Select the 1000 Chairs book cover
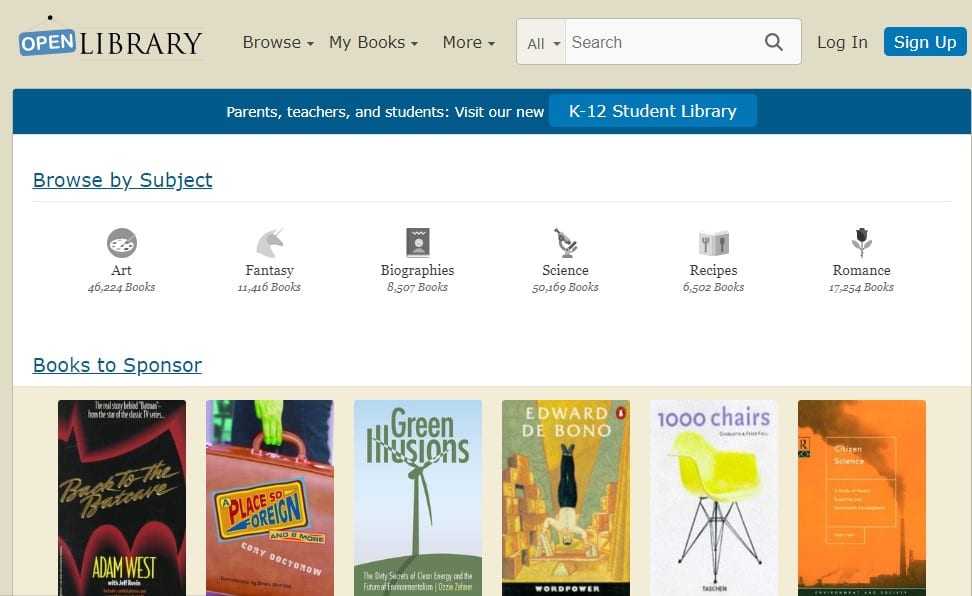 (x=713, y=497)
